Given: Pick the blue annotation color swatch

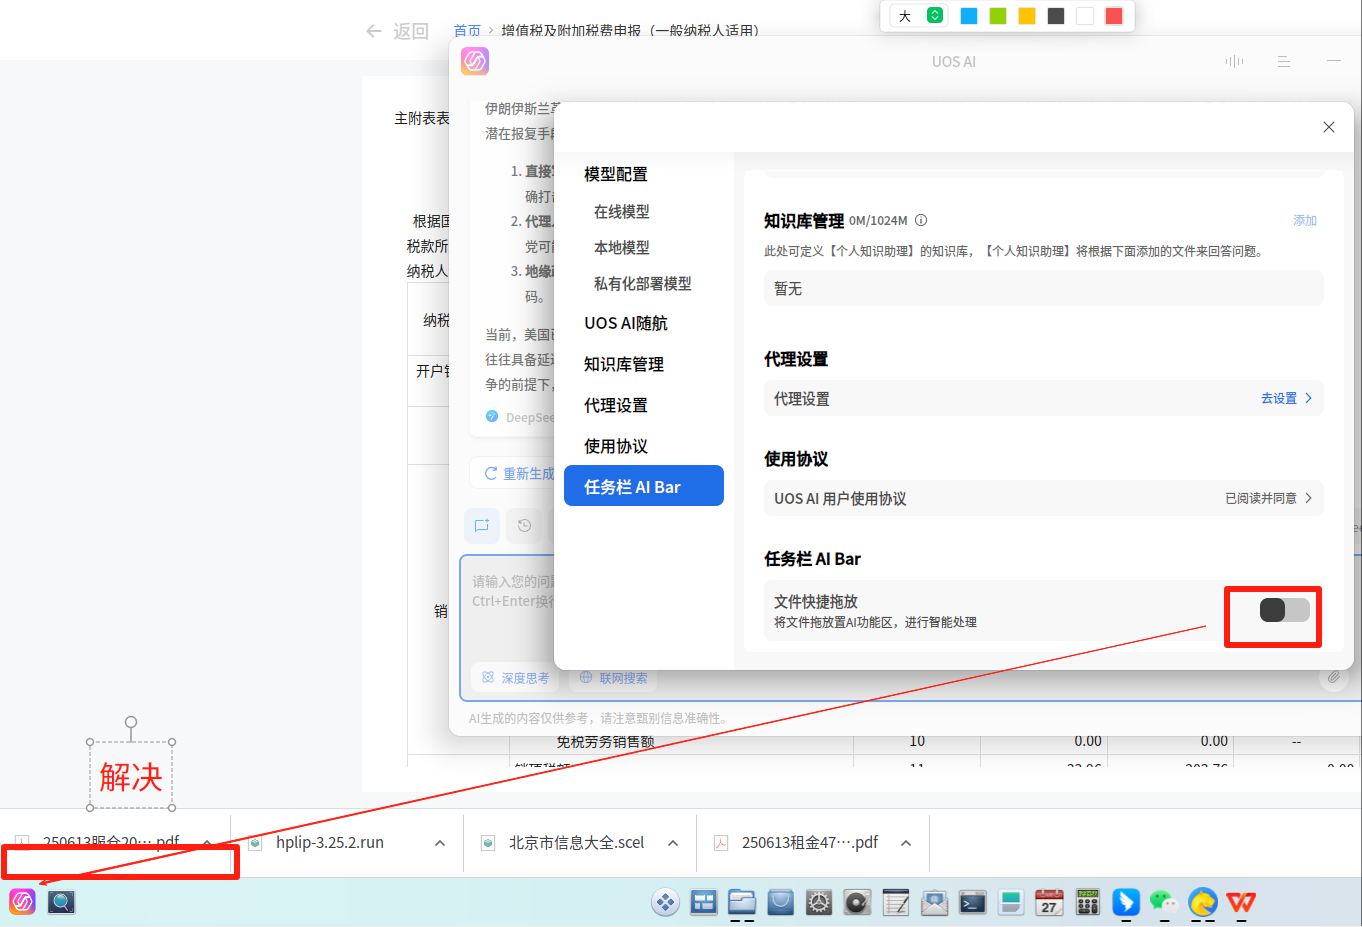Looking at the screenshot, I should tap(968, 16).
